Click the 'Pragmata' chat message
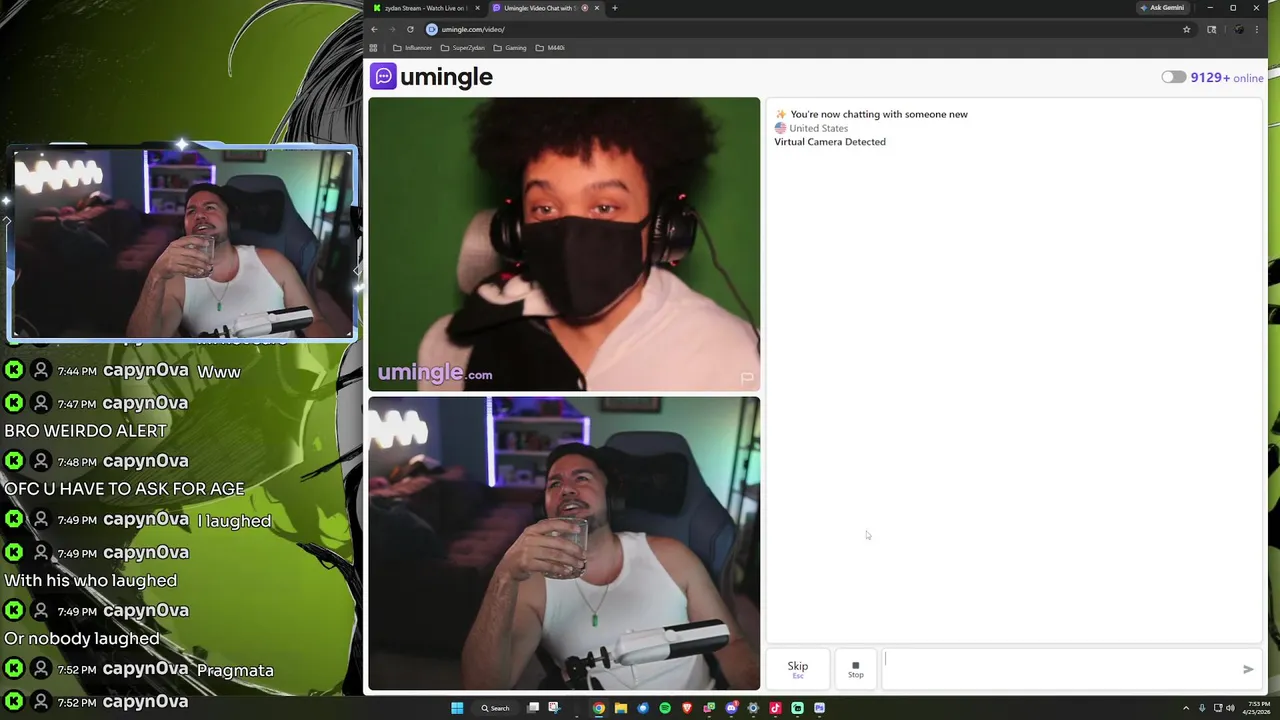Viewport: 1280px width, 720px height. 235,670
